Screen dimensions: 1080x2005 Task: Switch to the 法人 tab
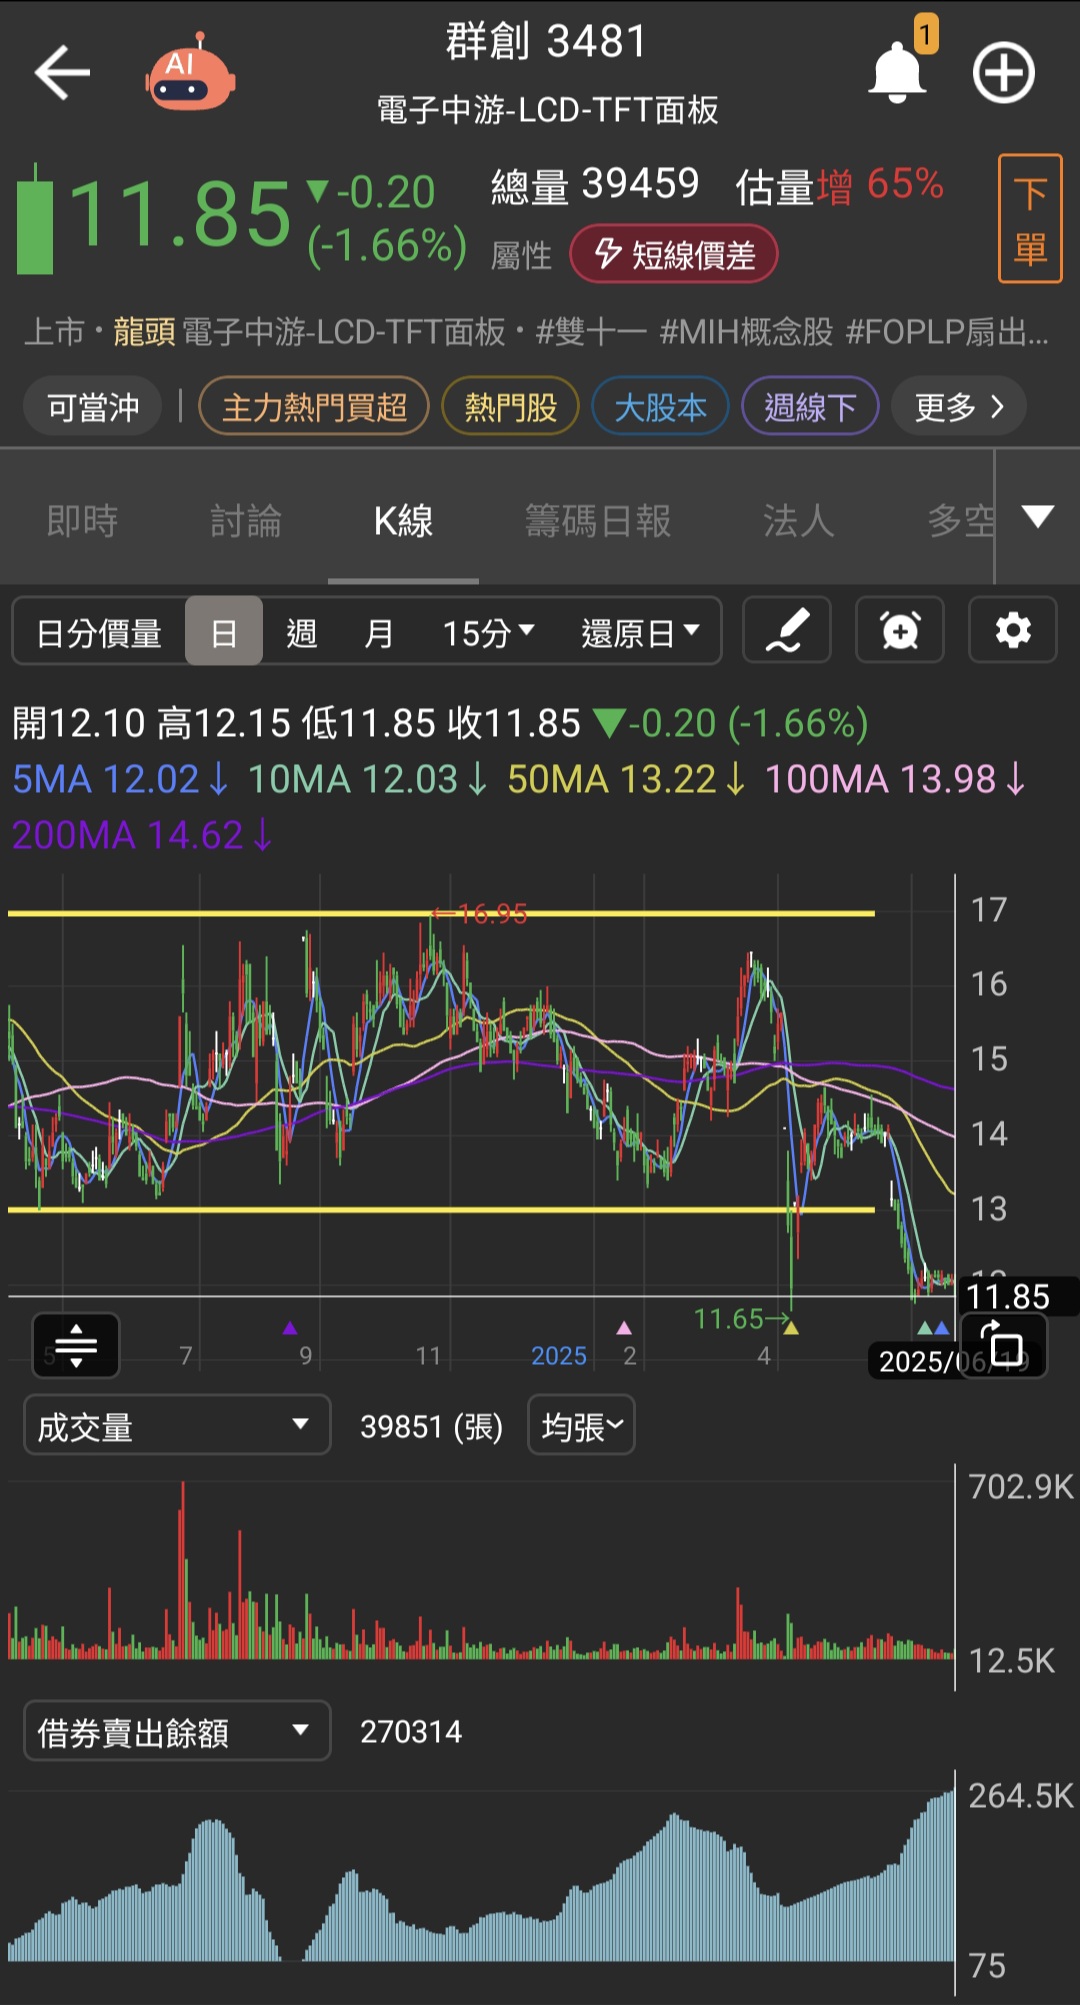coord(798,520)
